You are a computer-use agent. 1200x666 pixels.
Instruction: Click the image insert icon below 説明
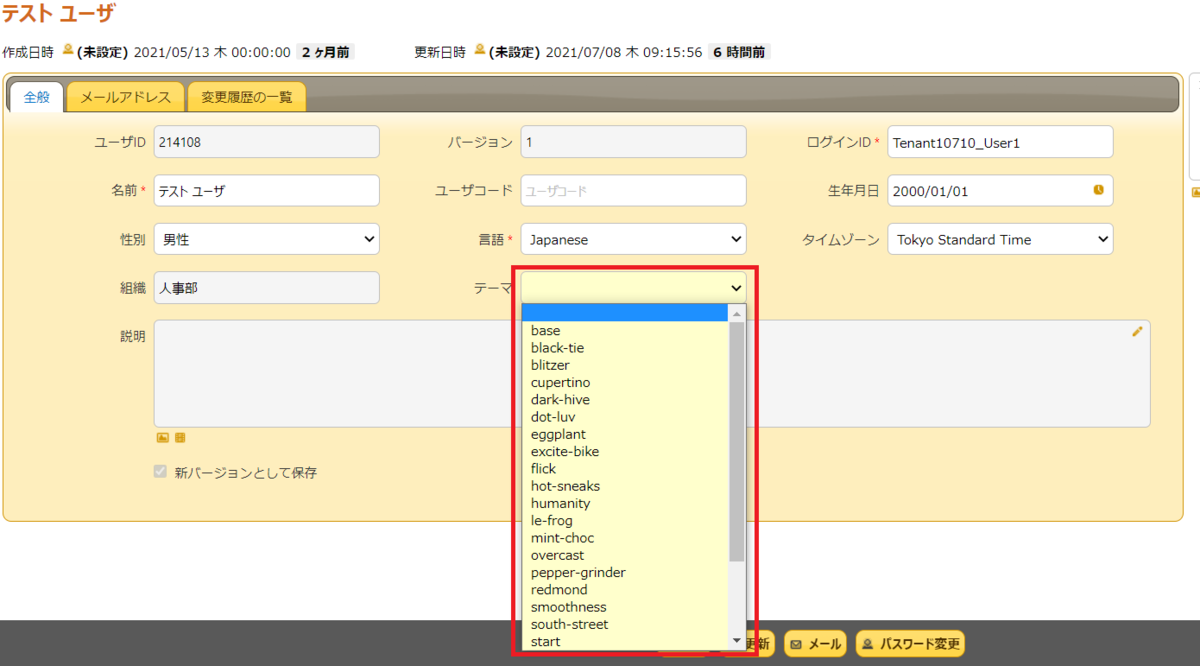162,437
